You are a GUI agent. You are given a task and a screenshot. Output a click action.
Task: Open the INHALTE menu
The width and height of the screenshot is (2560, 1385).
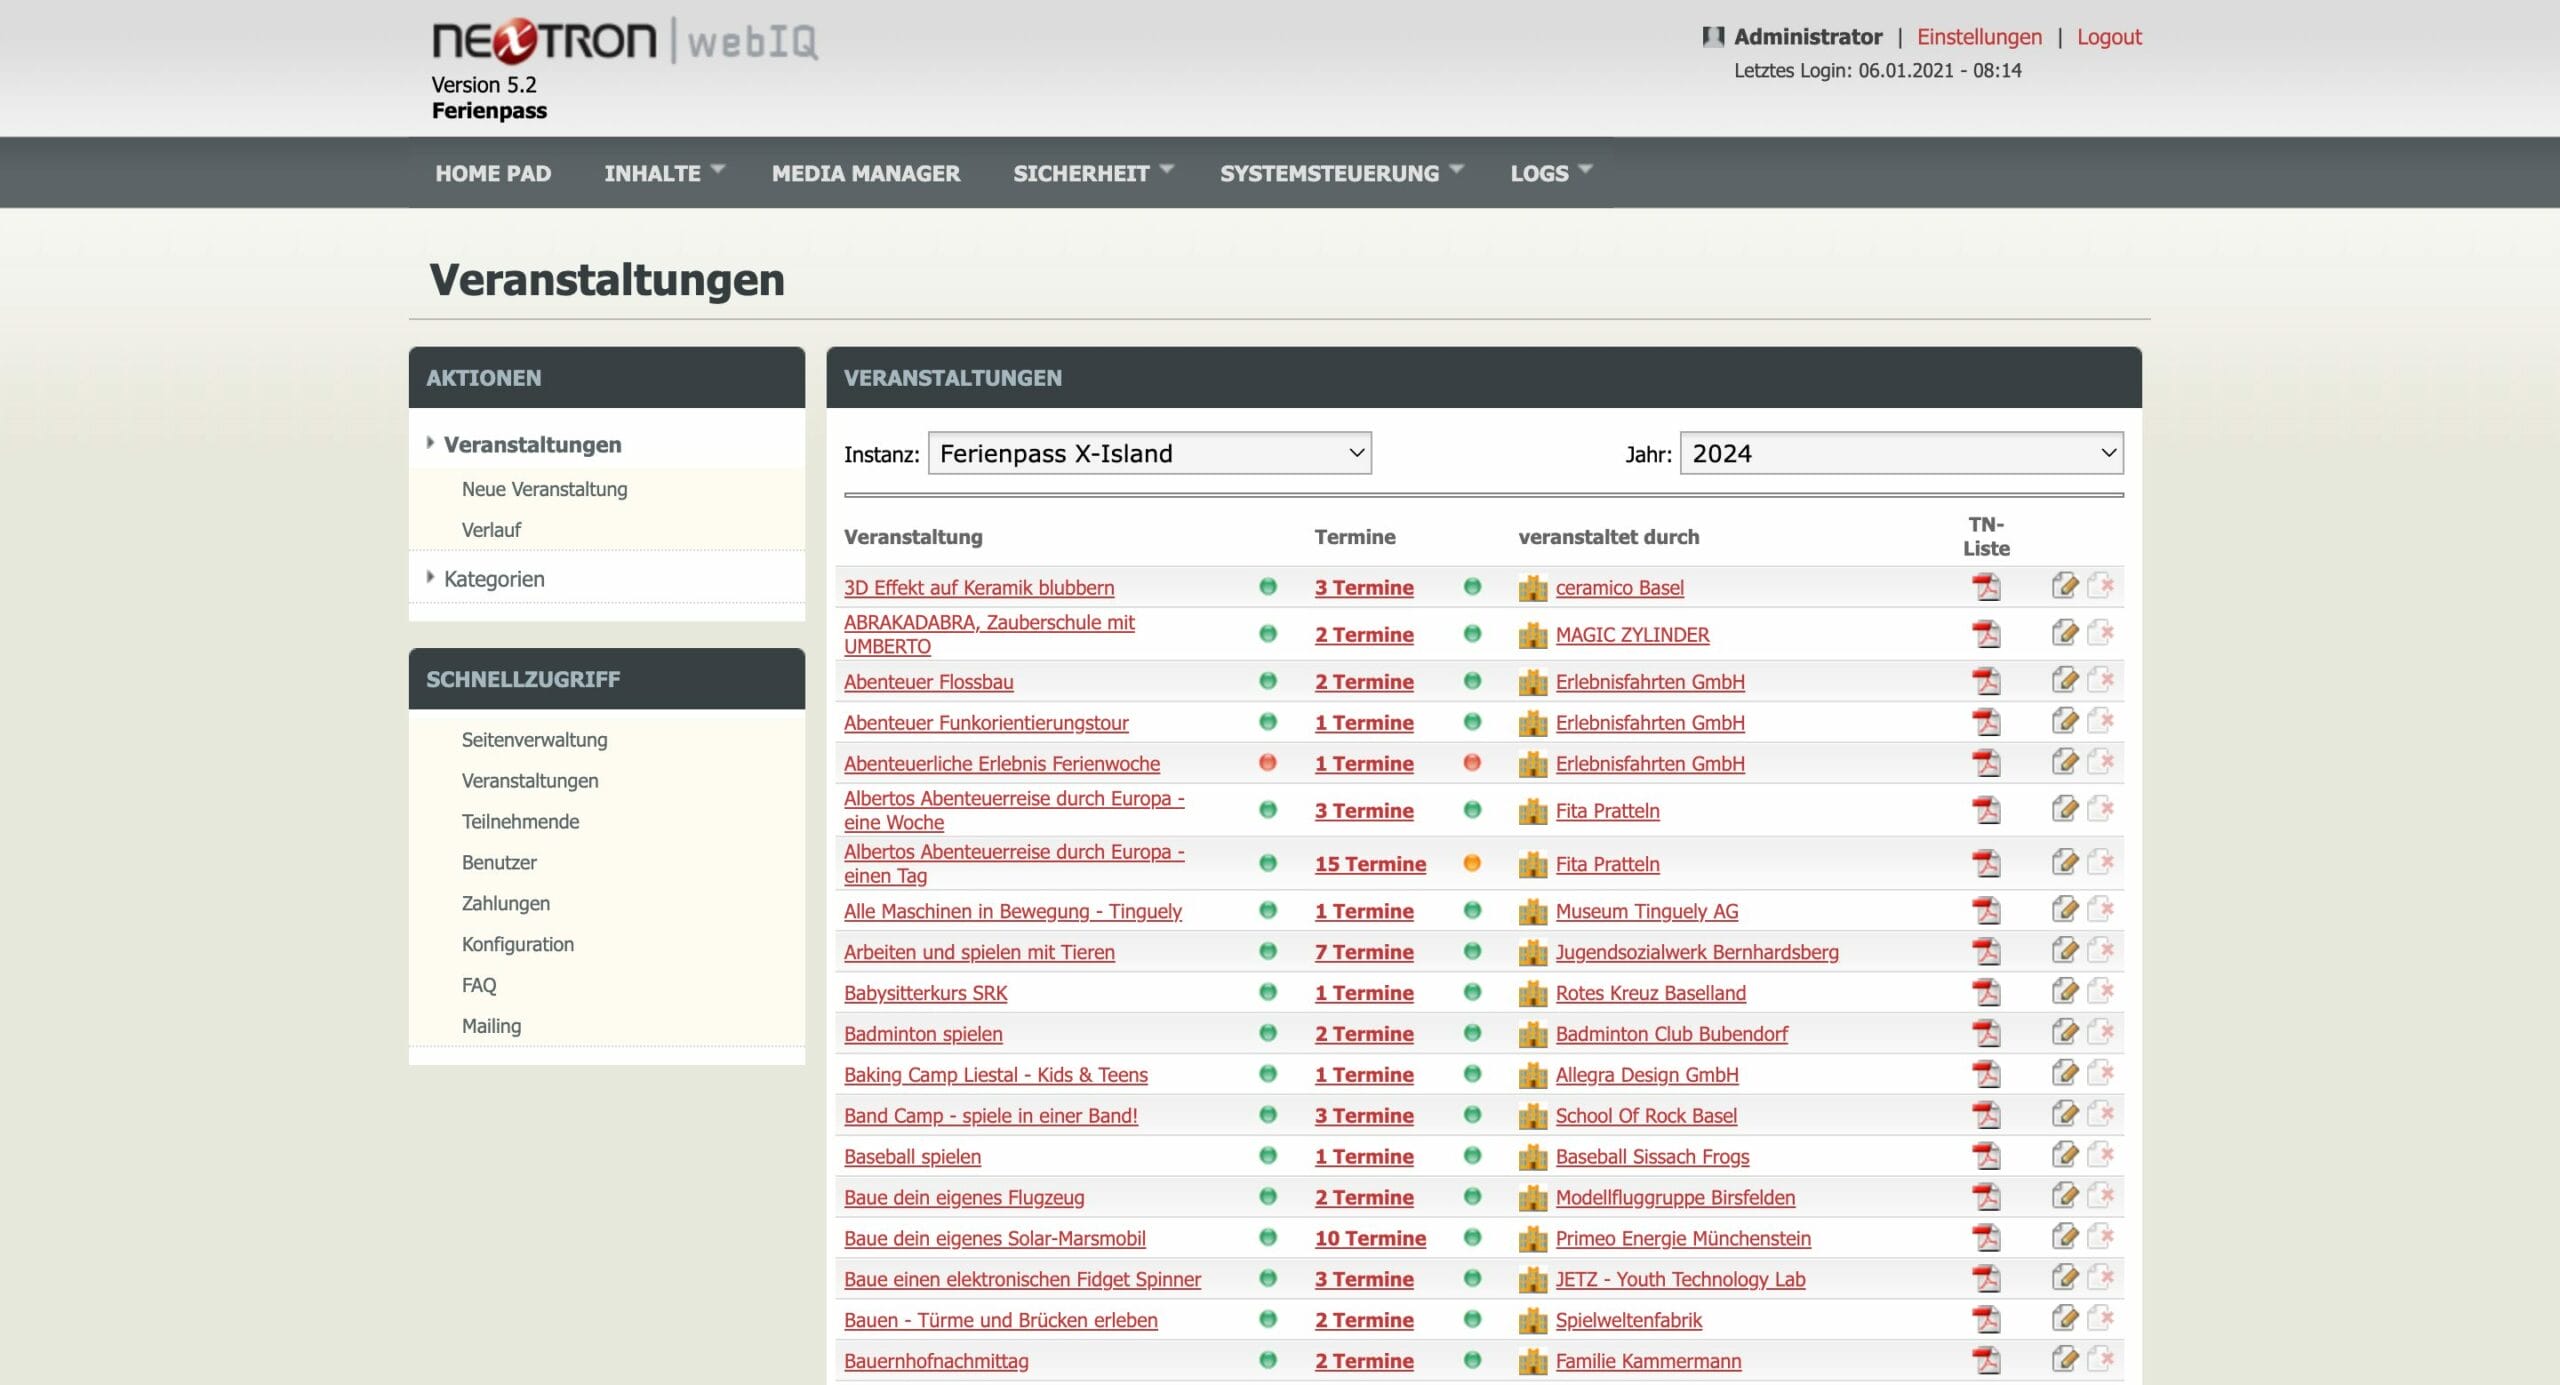coord(663,173)
